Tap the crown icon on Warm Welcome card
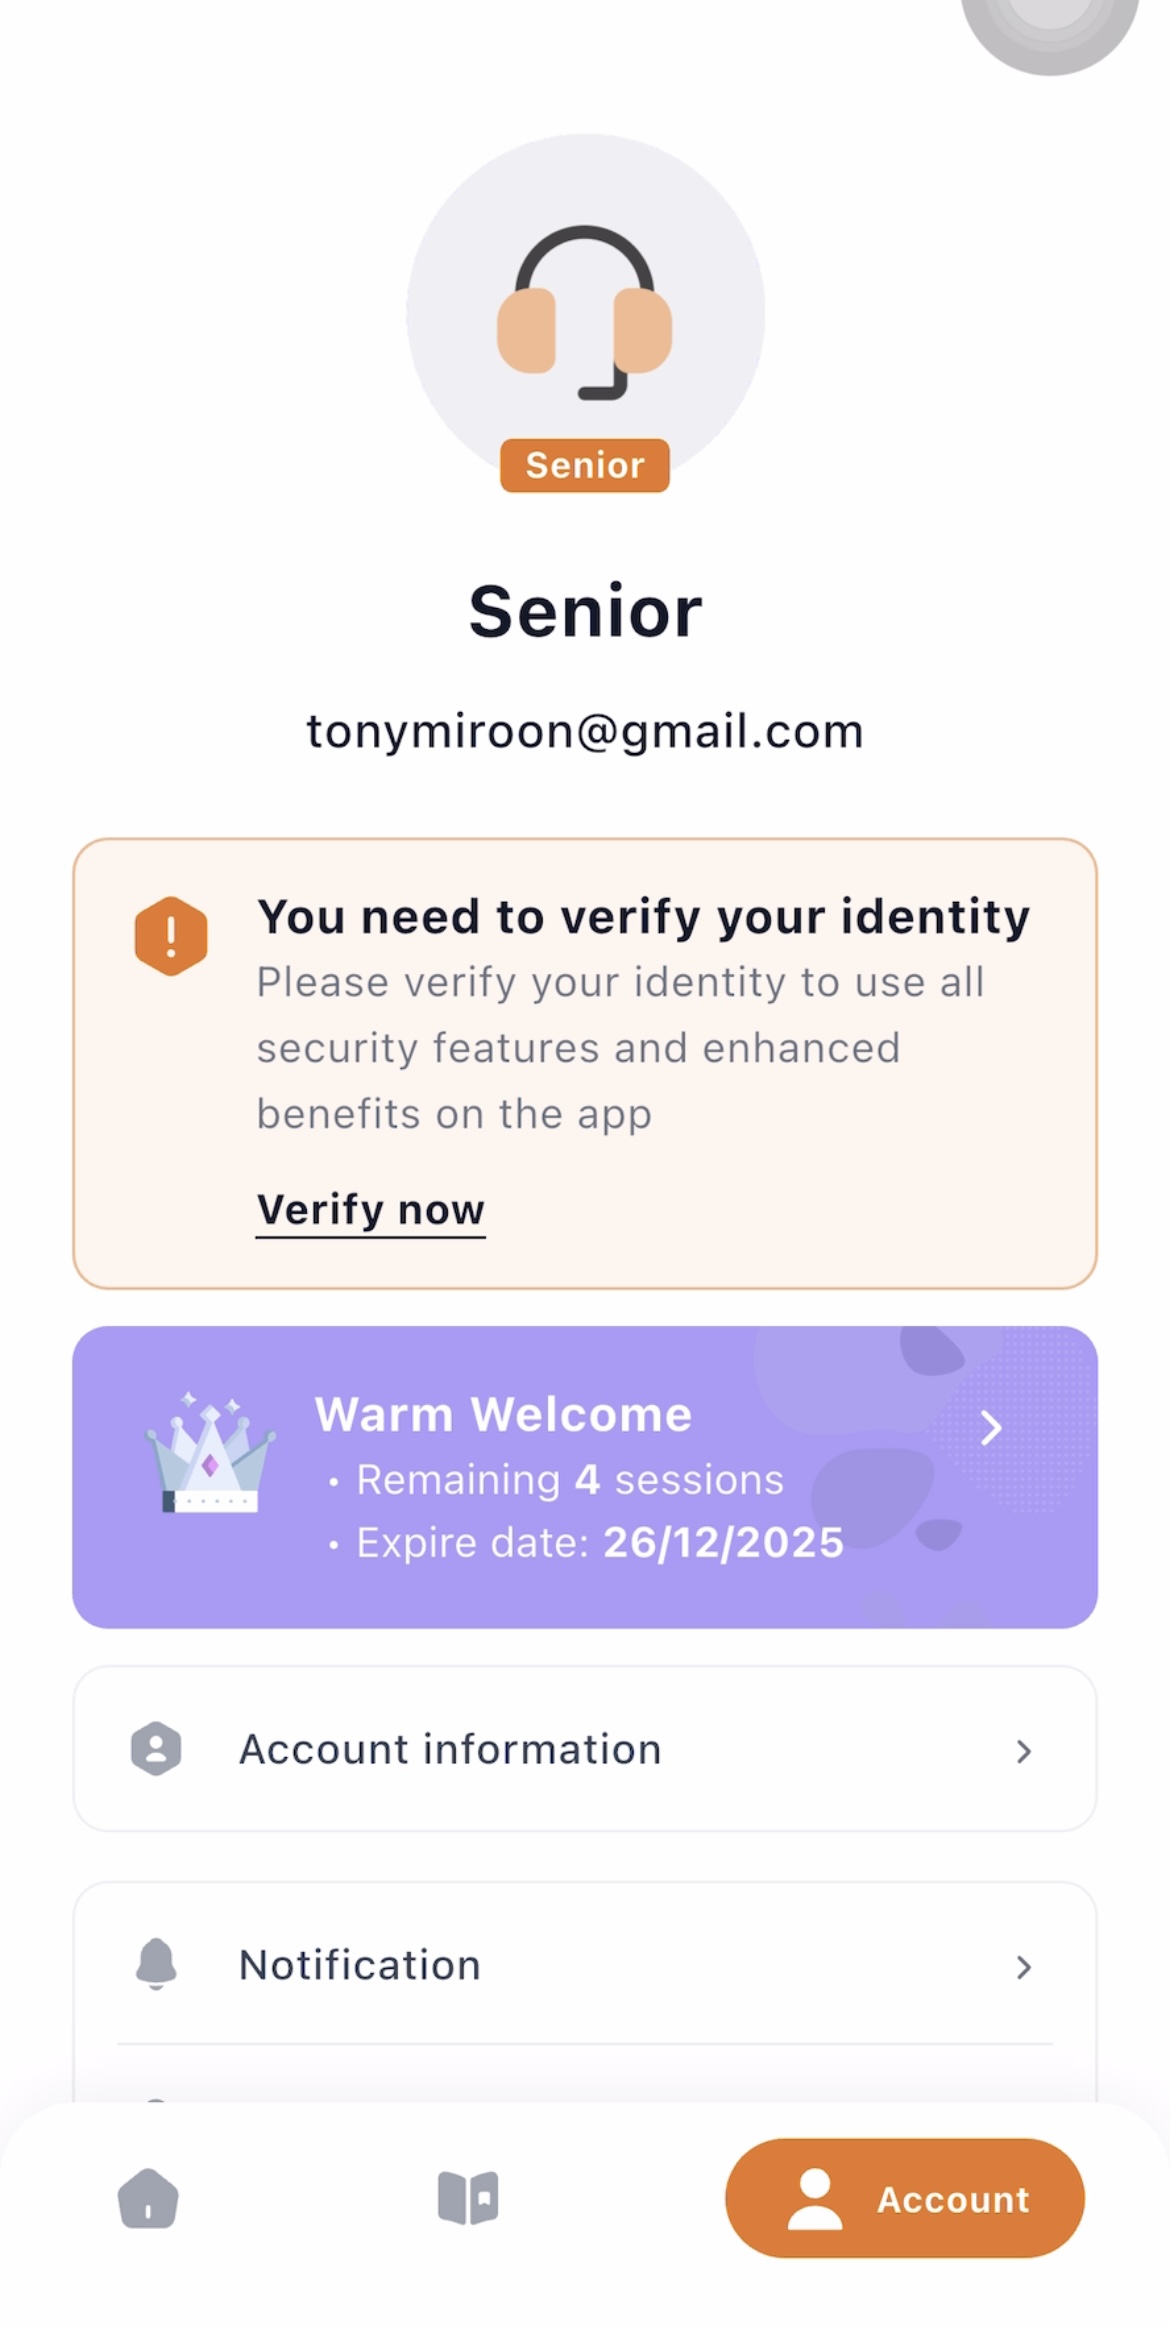This screenshot has height=2326, width=1170. tap(210, 1455)
